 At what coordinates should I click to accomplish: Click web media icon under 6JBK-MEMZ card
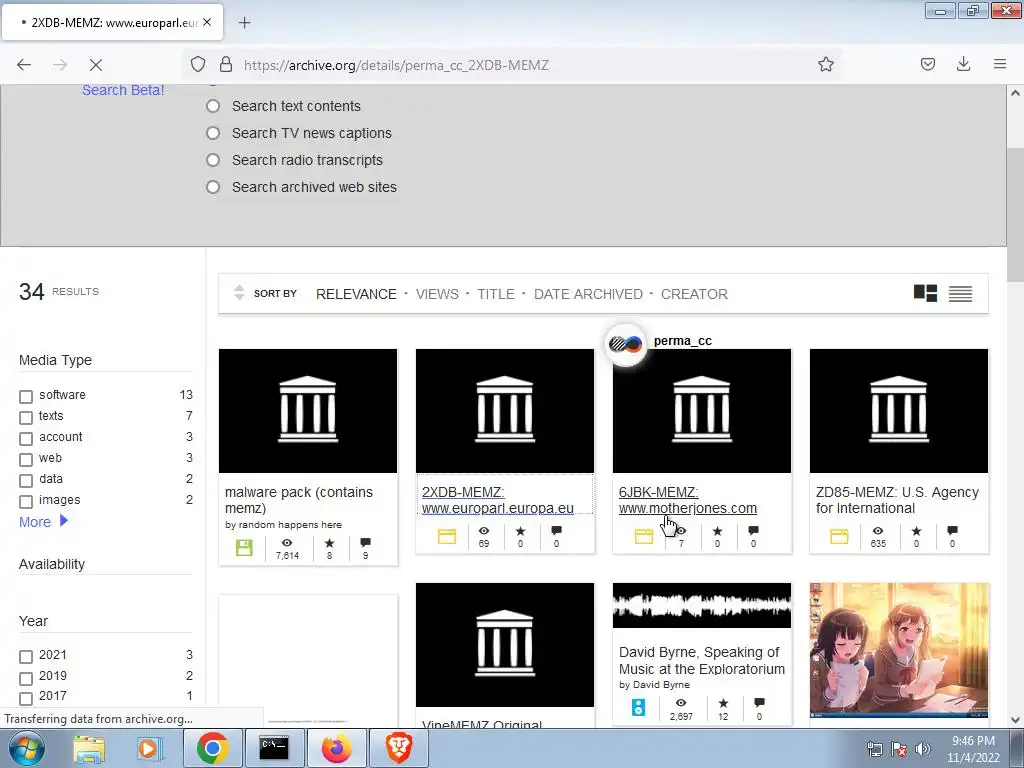644,537
